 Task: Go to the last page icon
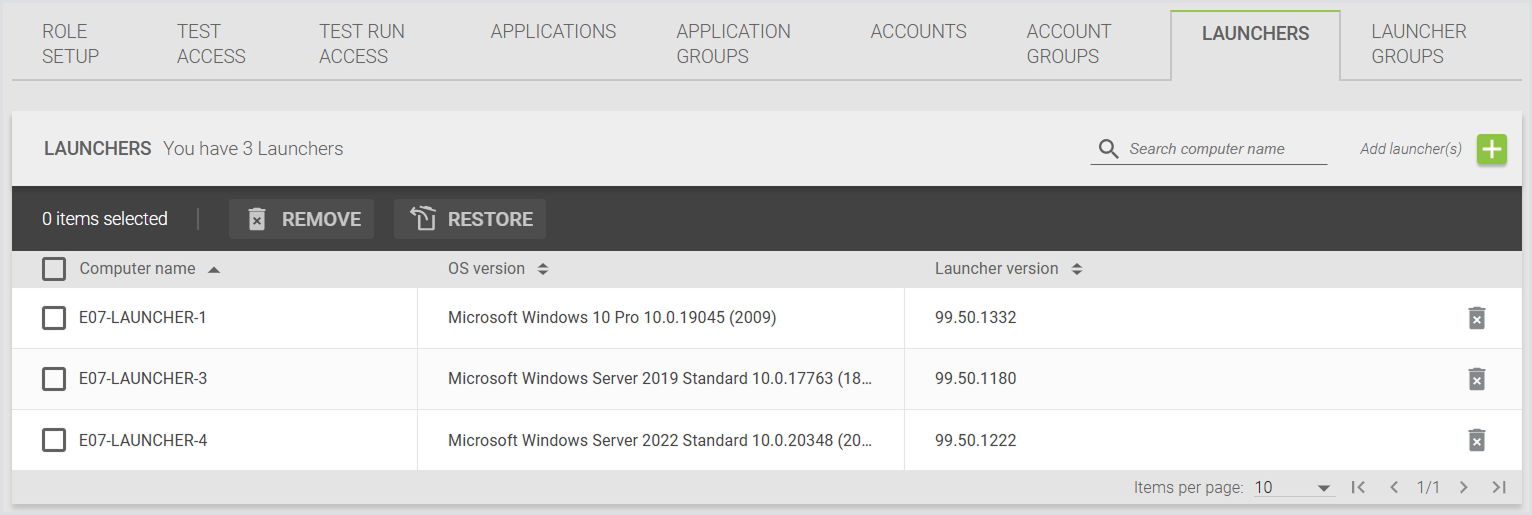click(x=1498, y=487)
